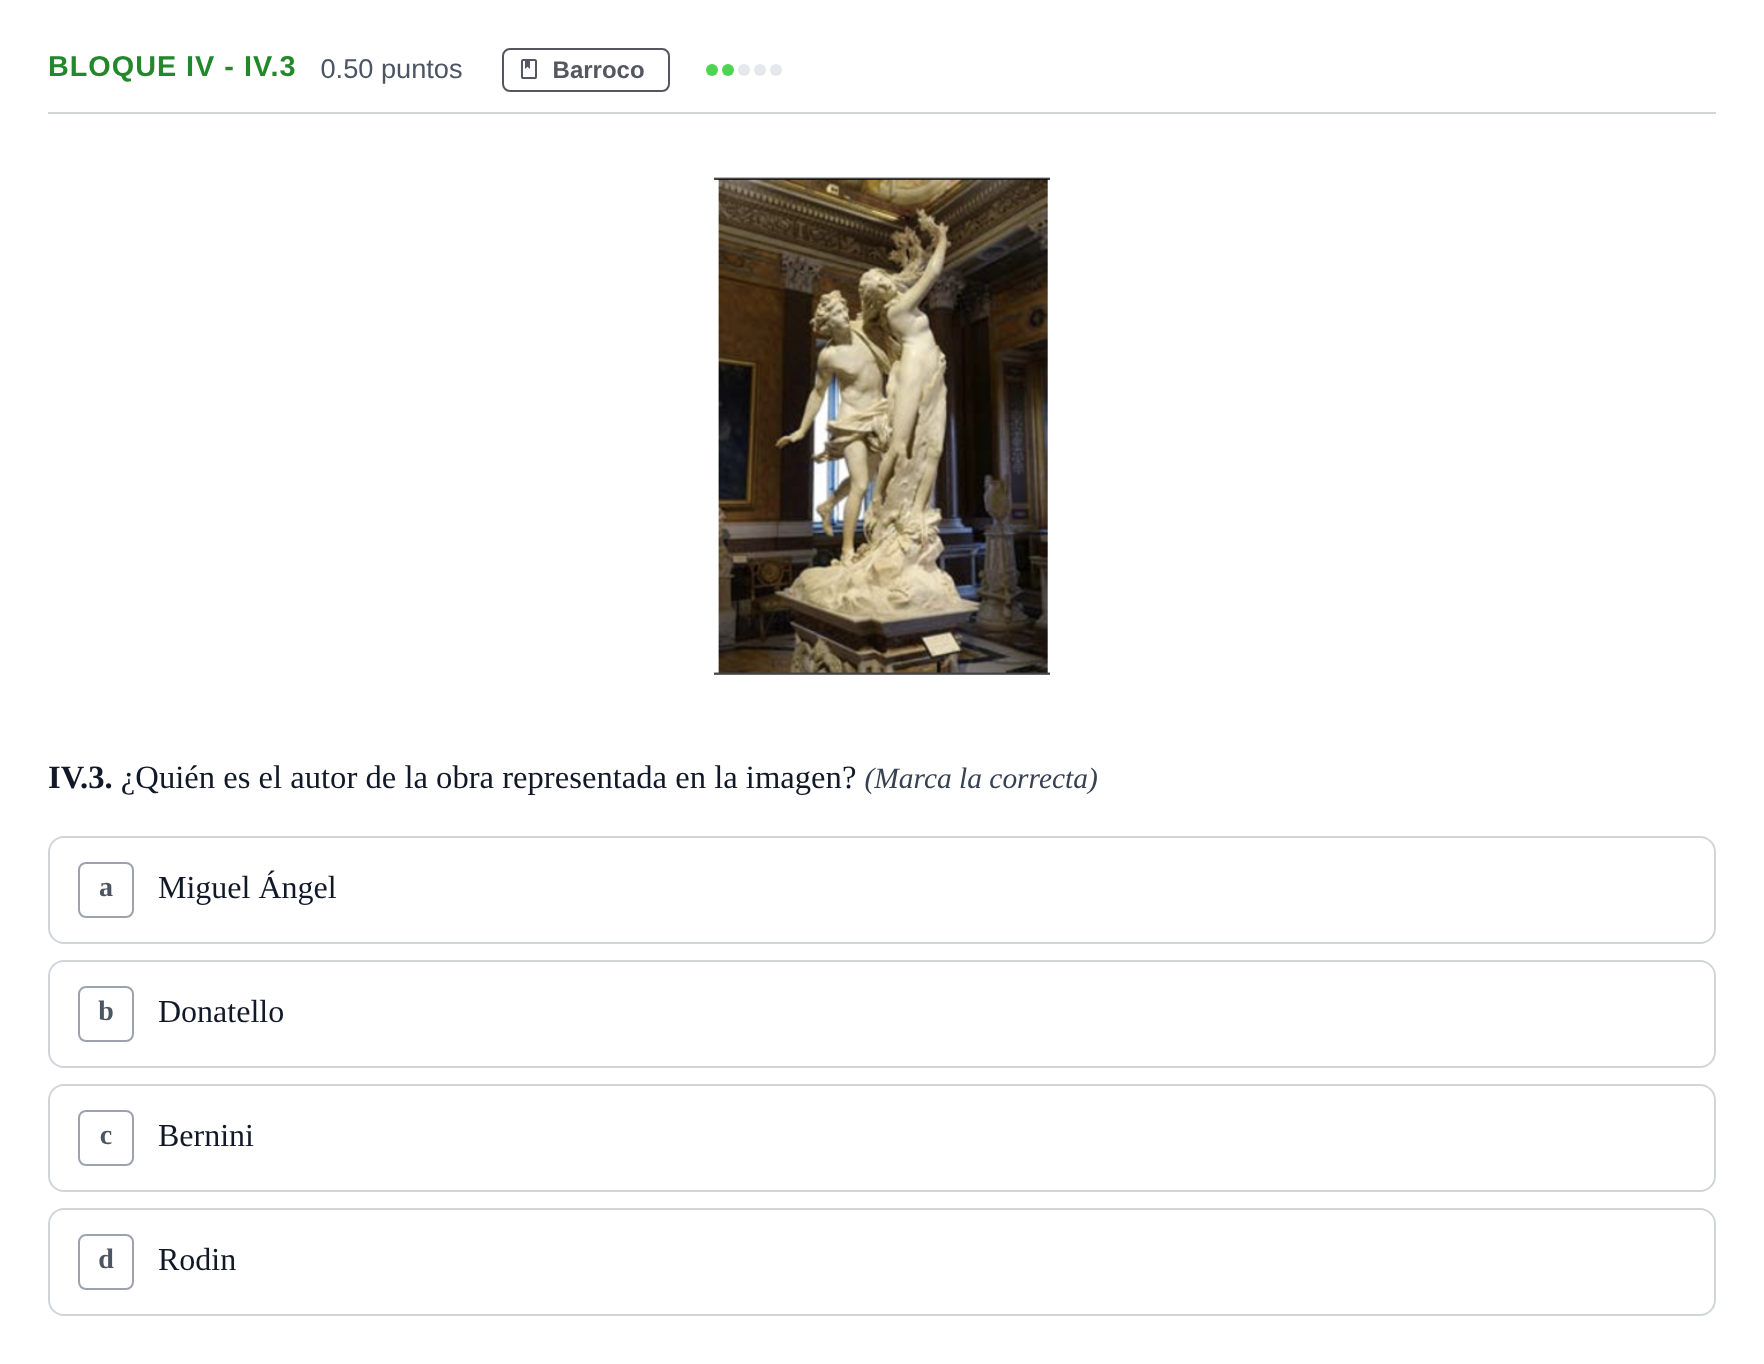Viewport: 1764px width, 1364px height.
Task: Click the question text about the autor
Action: tap(488, 778)
